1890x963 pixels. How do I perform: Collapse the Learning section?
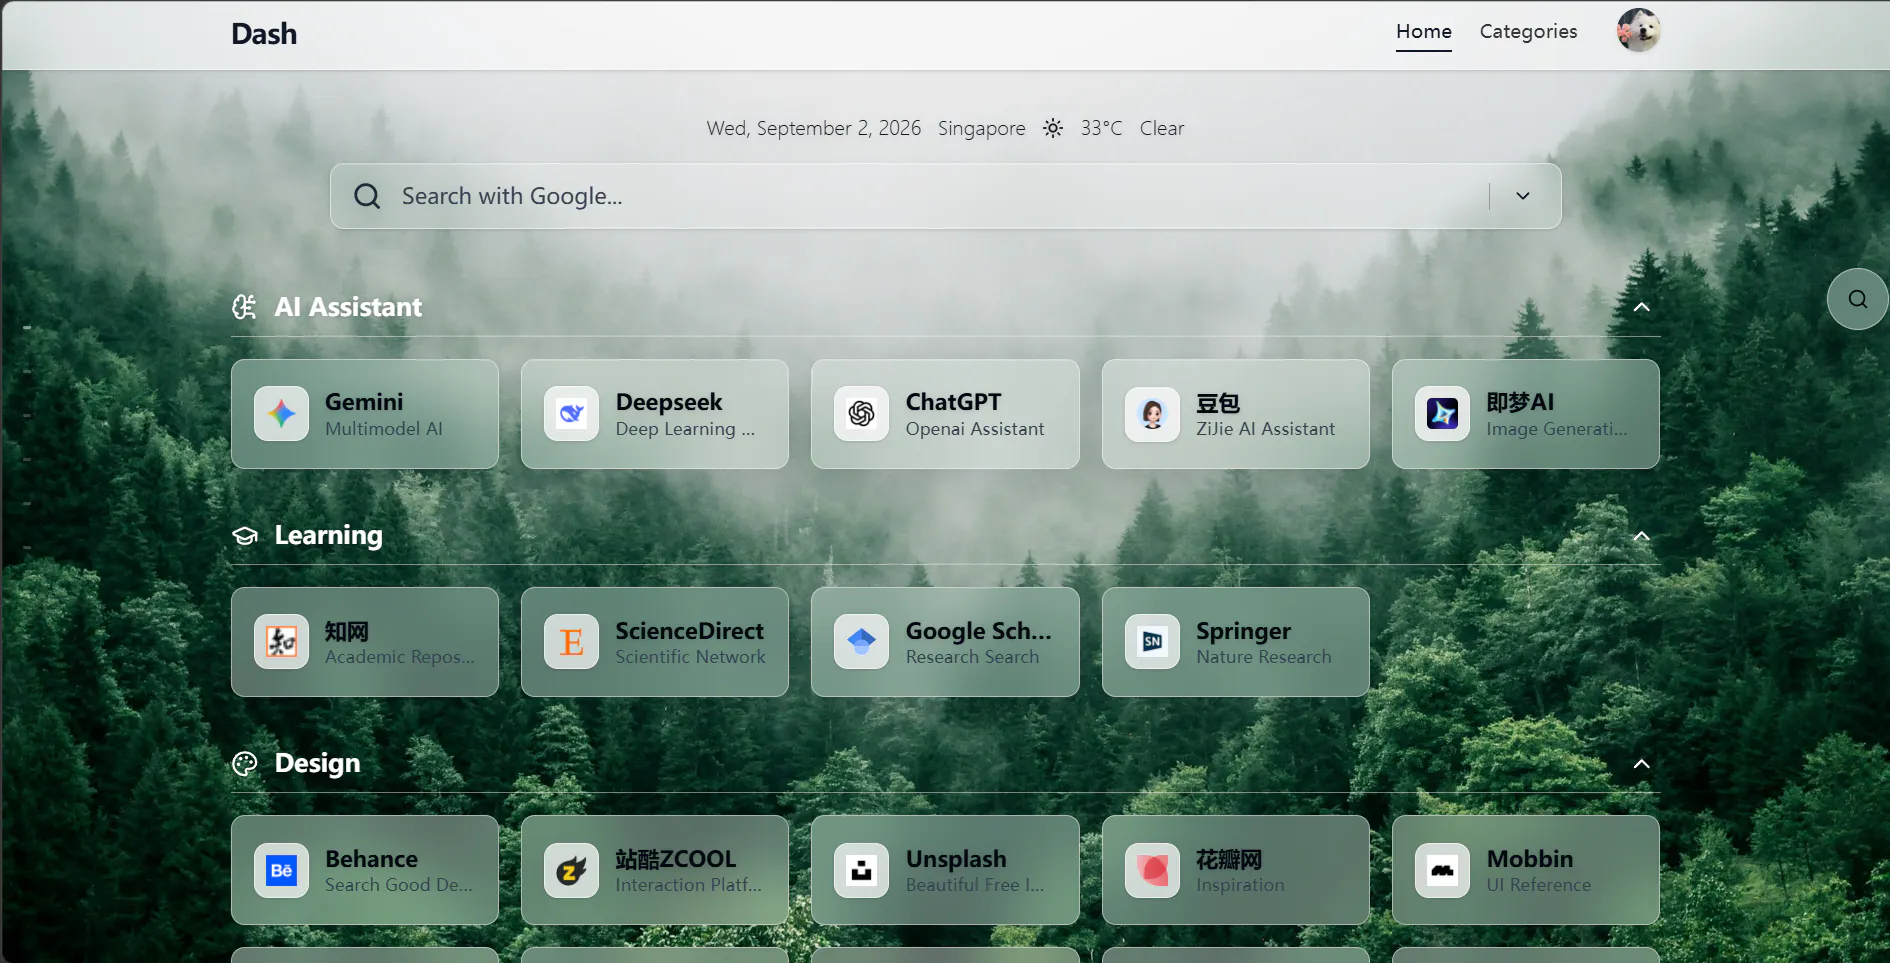click(1641, 536)
